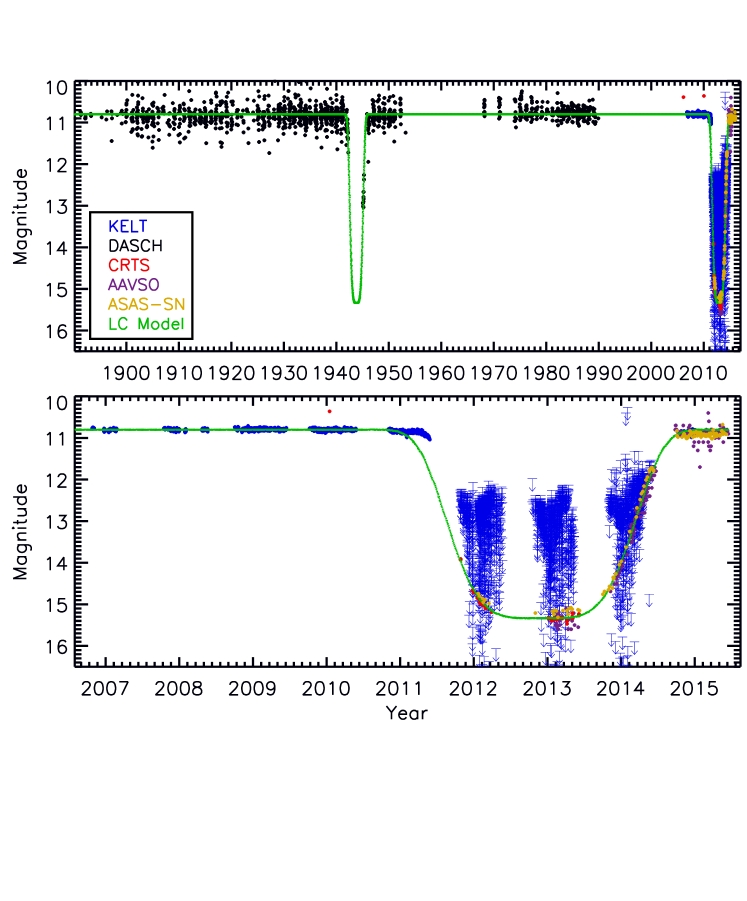Click the 1900 tick label

click(x=126, y=374)
